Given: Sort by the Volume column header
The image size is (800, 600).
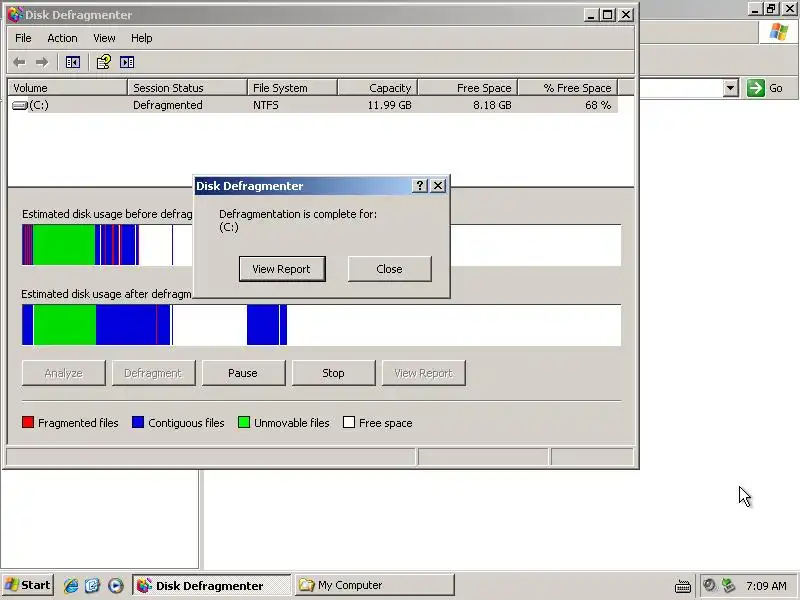Looking at the screenshot, I should tap(67, 88).
